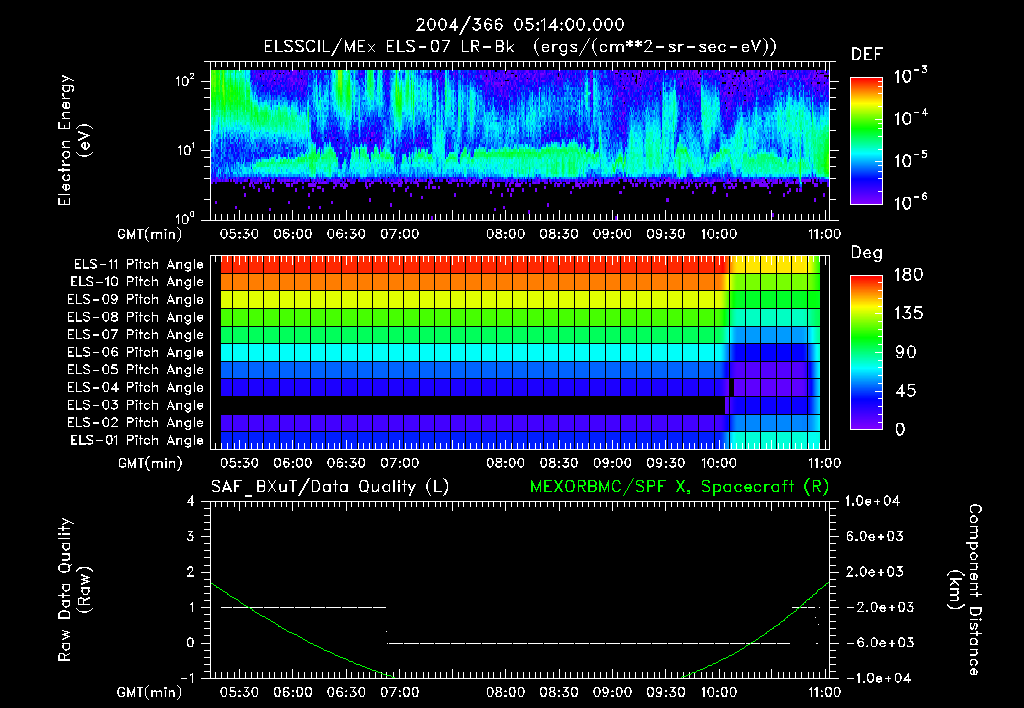The width and height of the screenshot is (1024, 708).
Task: Click the ELS-09 Pitch Angle row label
Action: [135, 300]
